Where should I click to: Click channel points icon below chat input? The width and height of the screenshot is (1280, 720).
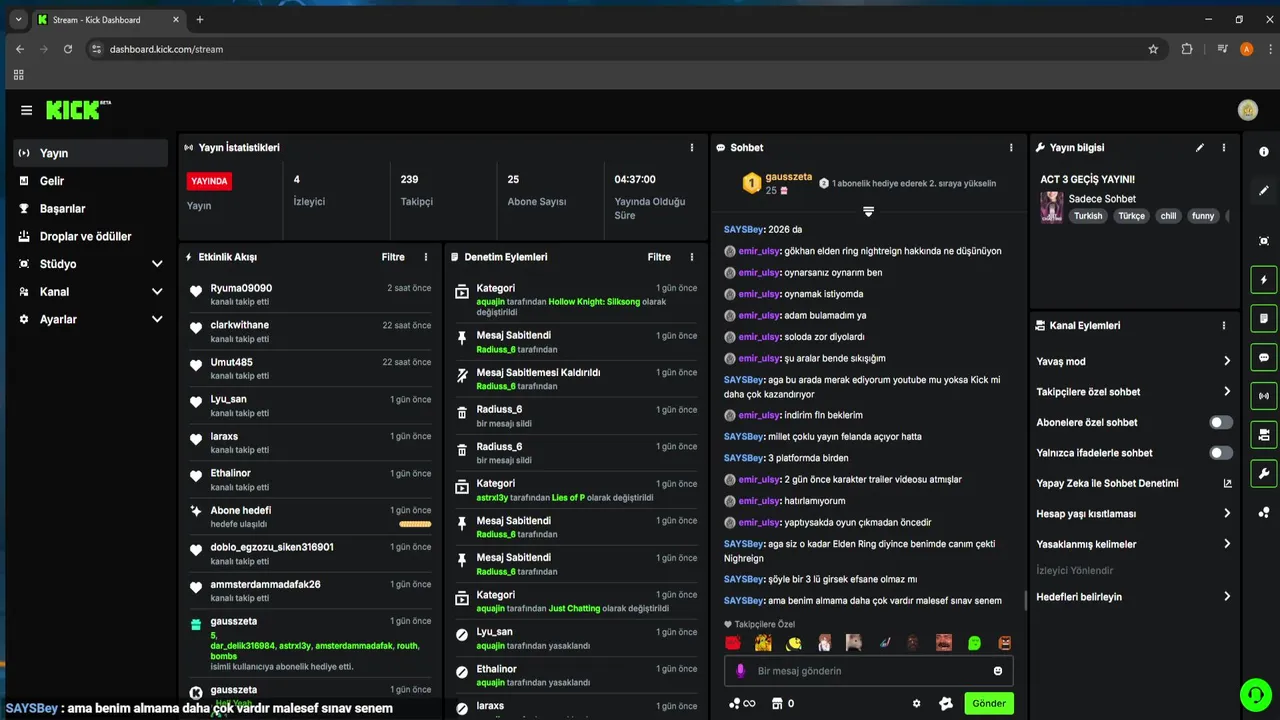point(742,704)
